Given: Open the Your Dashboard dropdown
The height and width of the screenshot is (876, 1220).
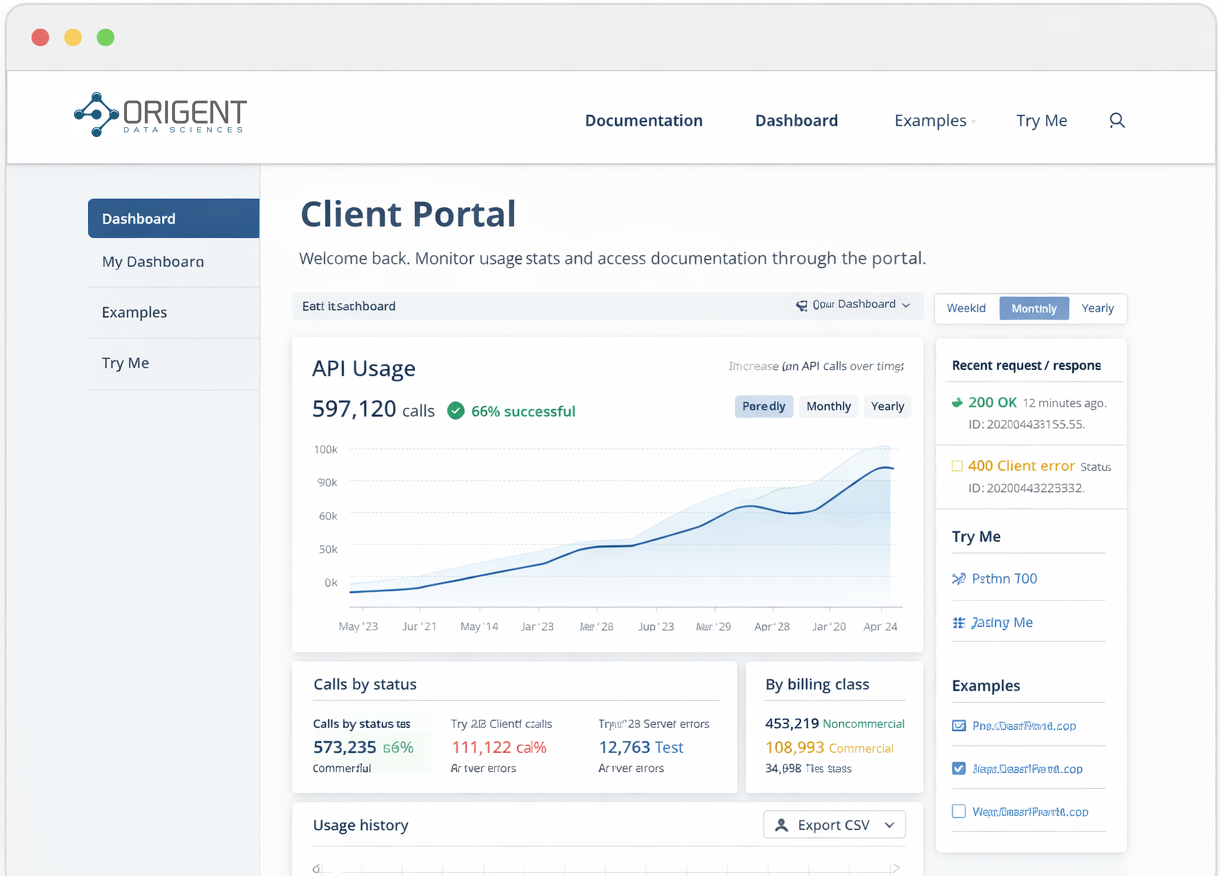Looking at the screenshot, I should (x=856, y=304).
